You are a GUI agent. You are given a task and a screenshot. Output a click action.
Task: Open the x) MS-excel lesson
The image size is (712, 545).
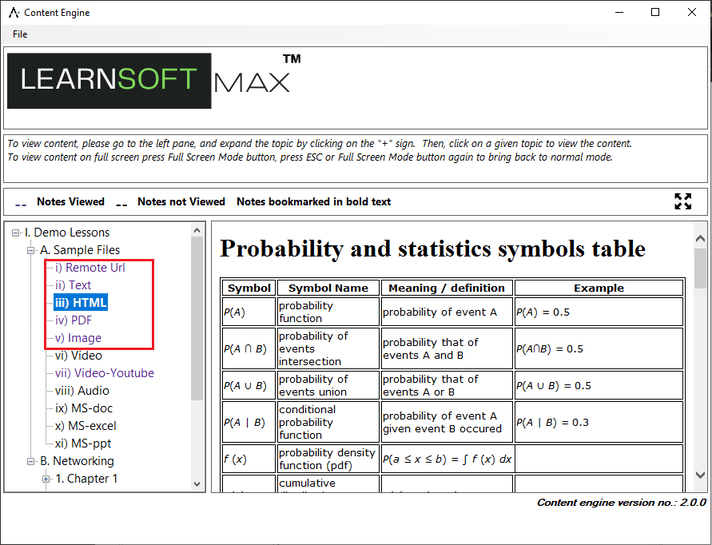coord(86,426)
